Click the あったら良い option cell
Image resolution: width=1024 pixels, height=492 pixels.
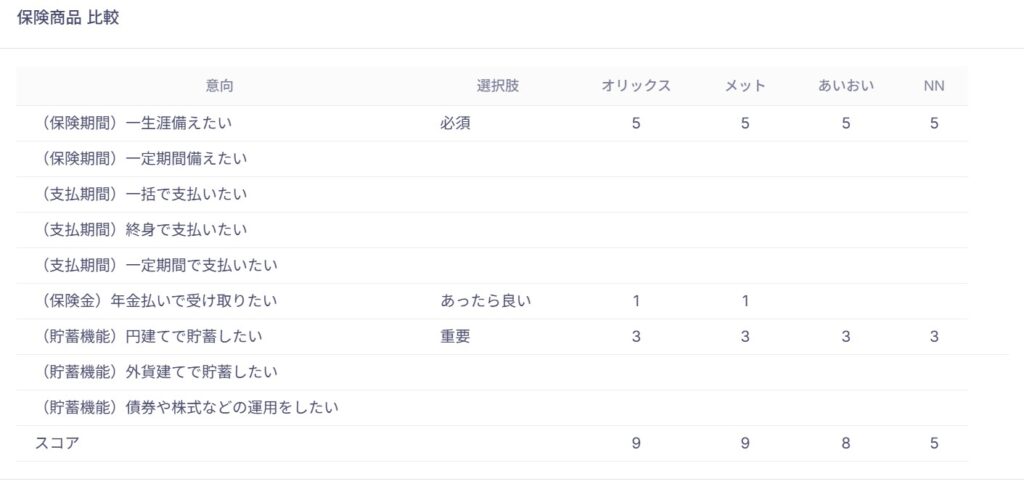[x=485, y=300]
